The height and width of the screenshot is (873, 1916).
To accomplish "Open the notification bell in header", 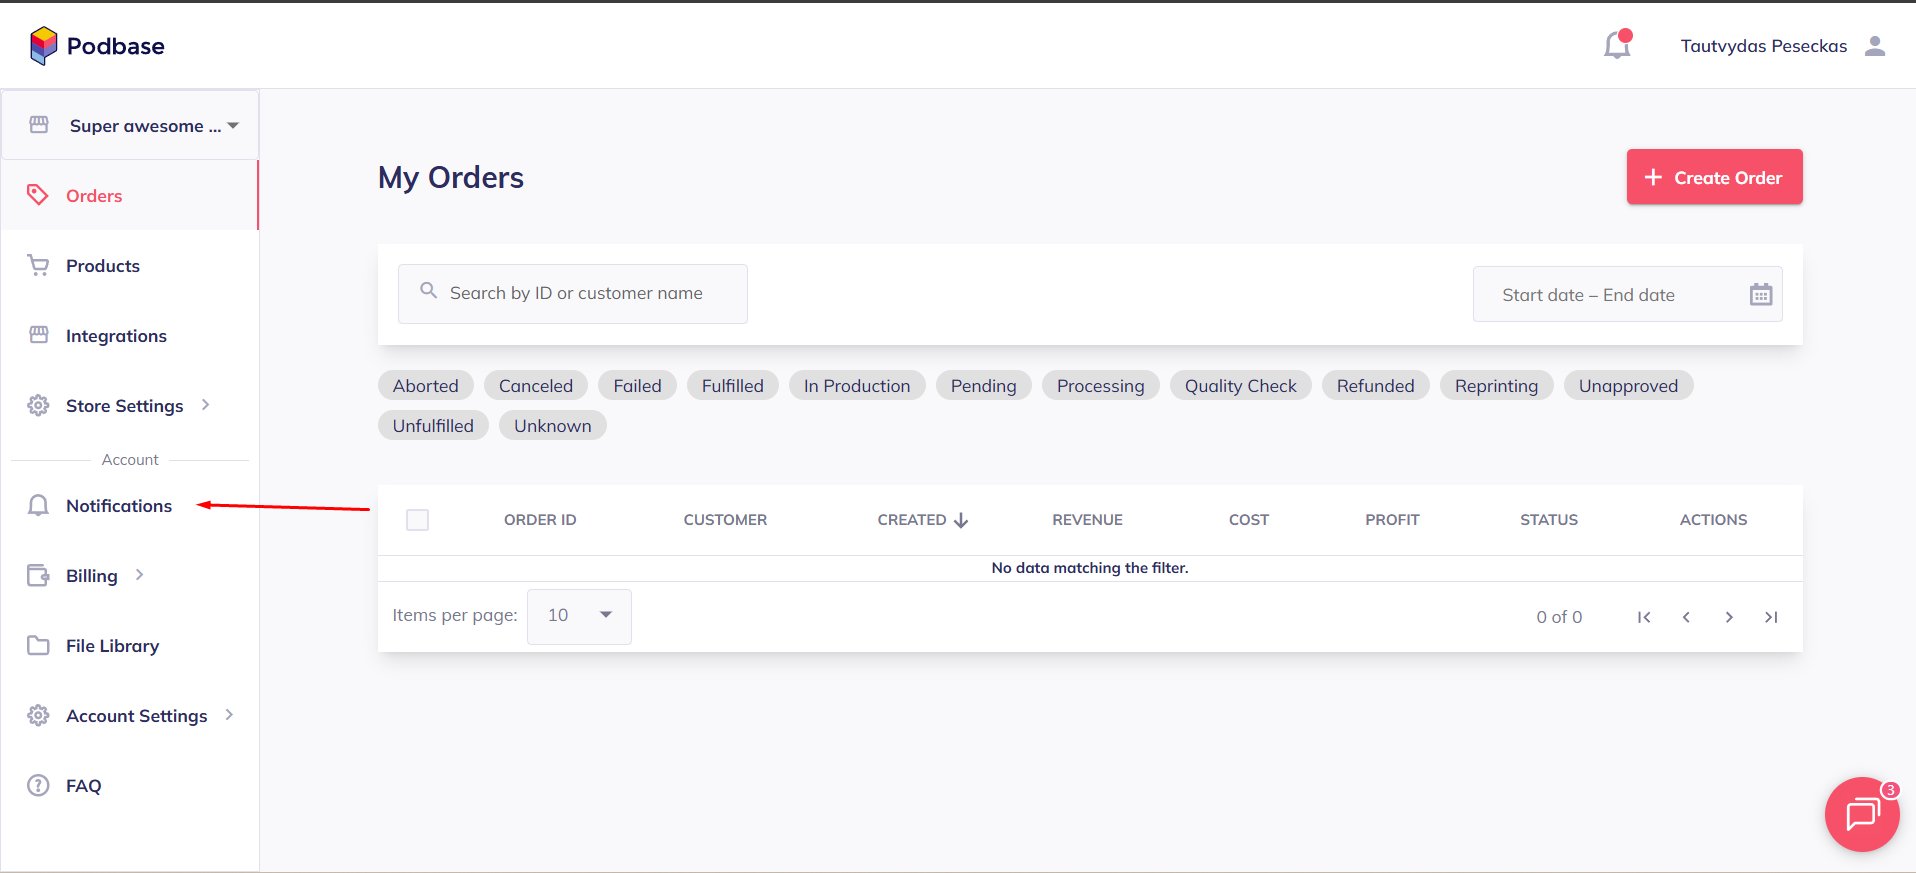I will pyautogui.click(x=1616, y=45).
